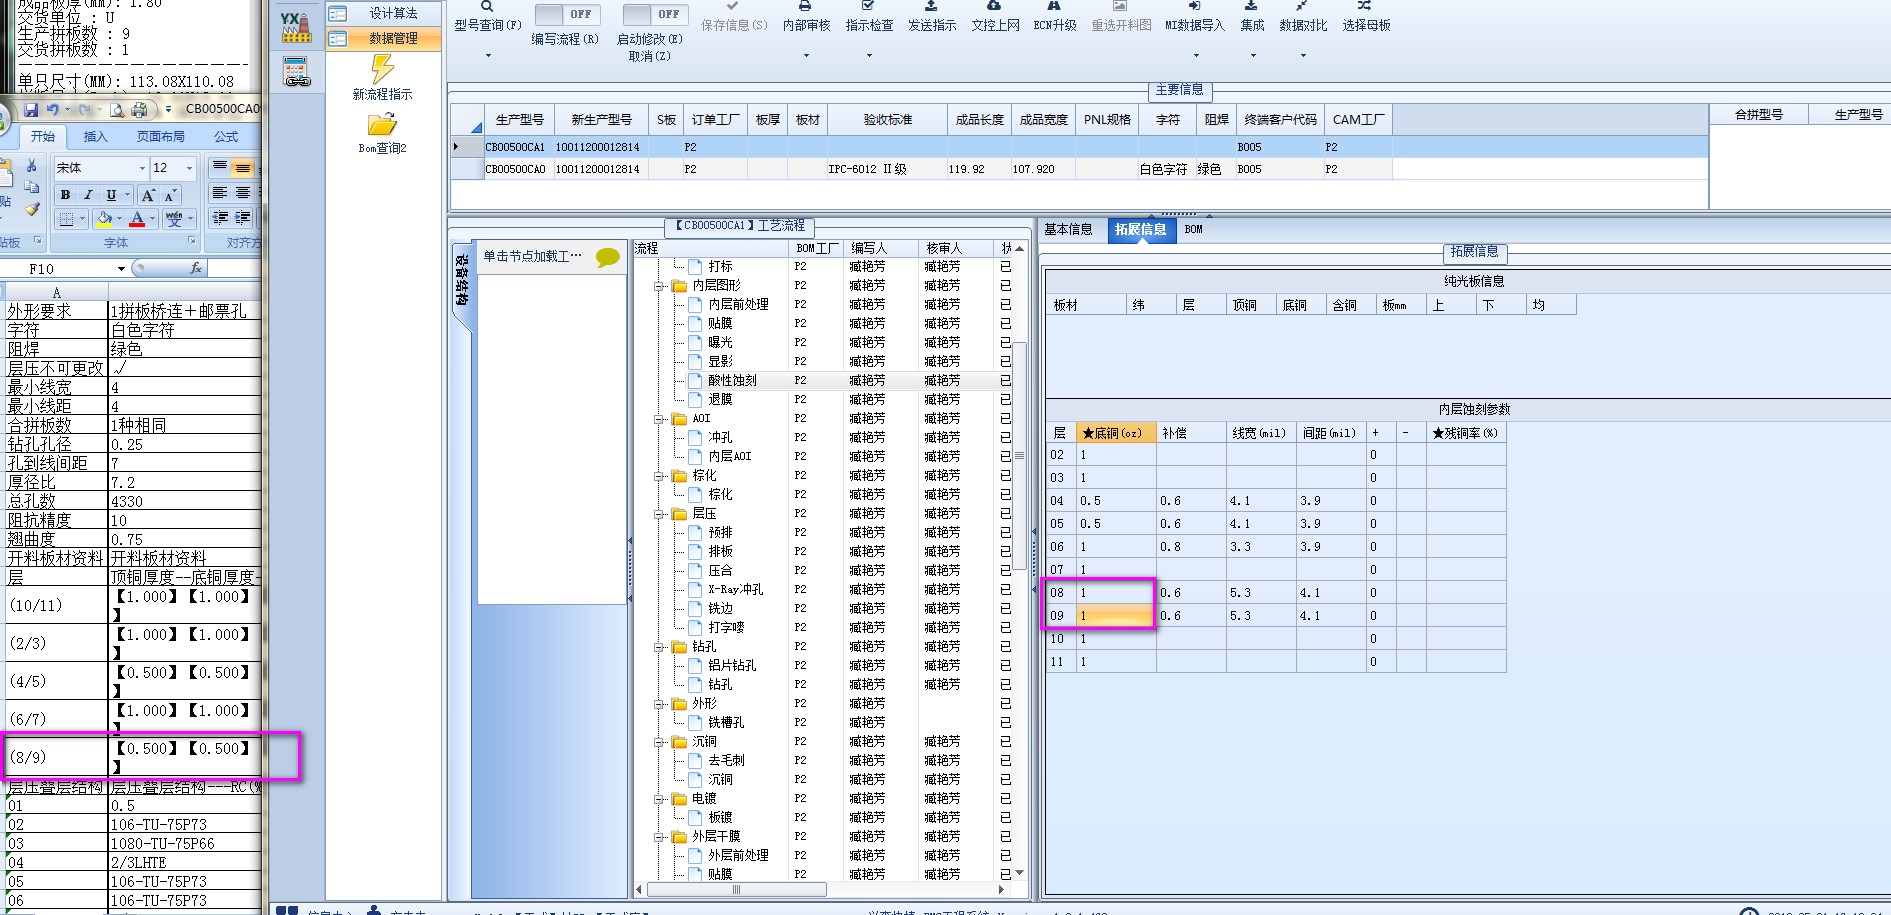The image size is (1891, 915).
Task: Click the 取消(Z) button
Action: point(650,56)
